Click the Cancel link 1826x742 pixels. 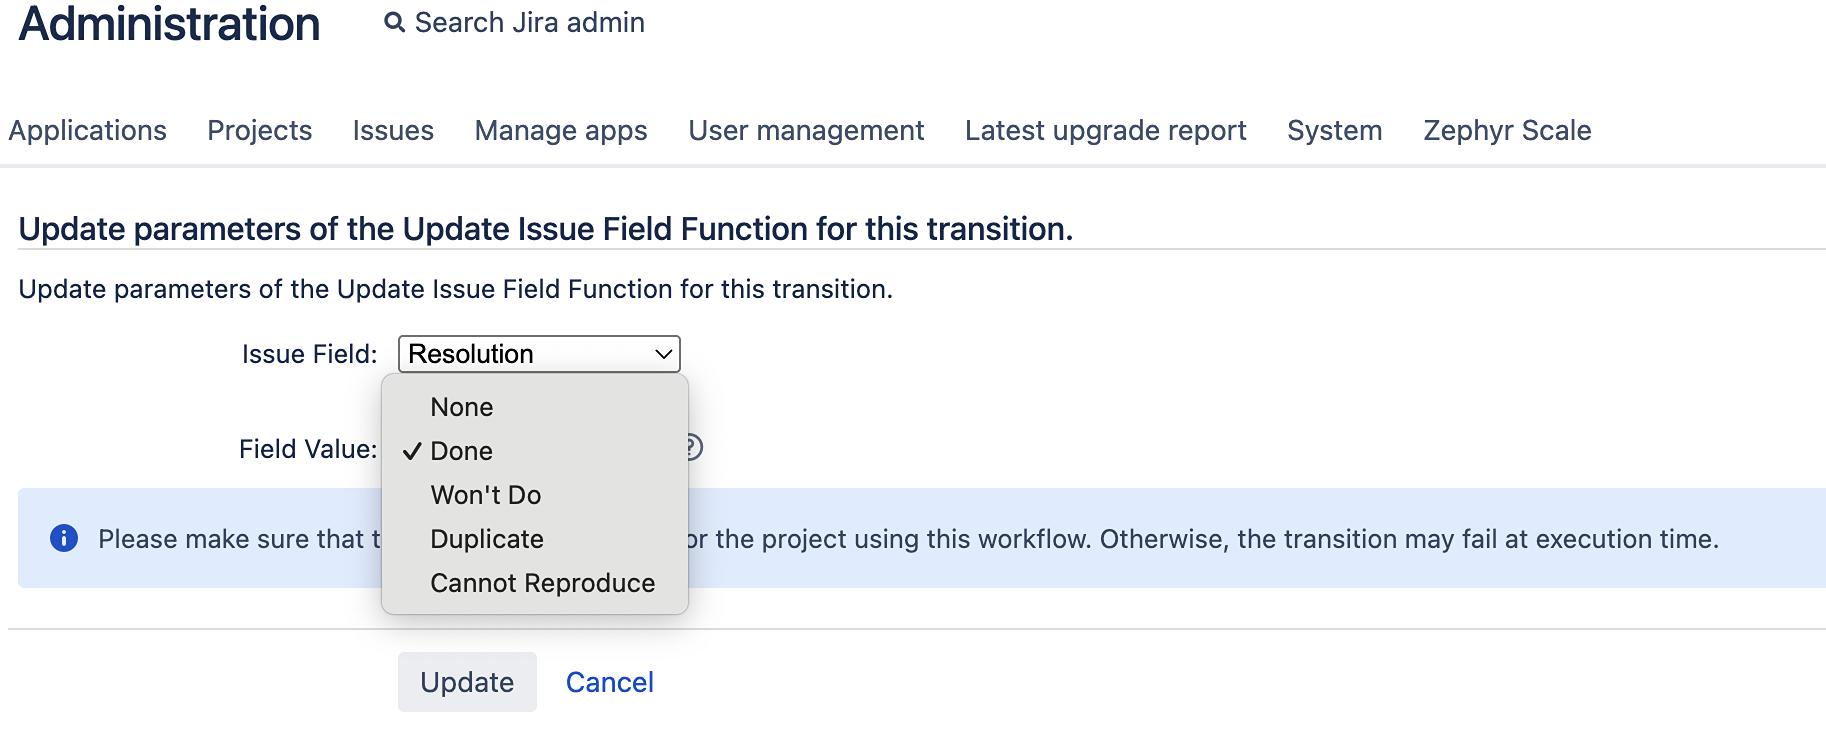pyautogui.click(x=610, y=682)
